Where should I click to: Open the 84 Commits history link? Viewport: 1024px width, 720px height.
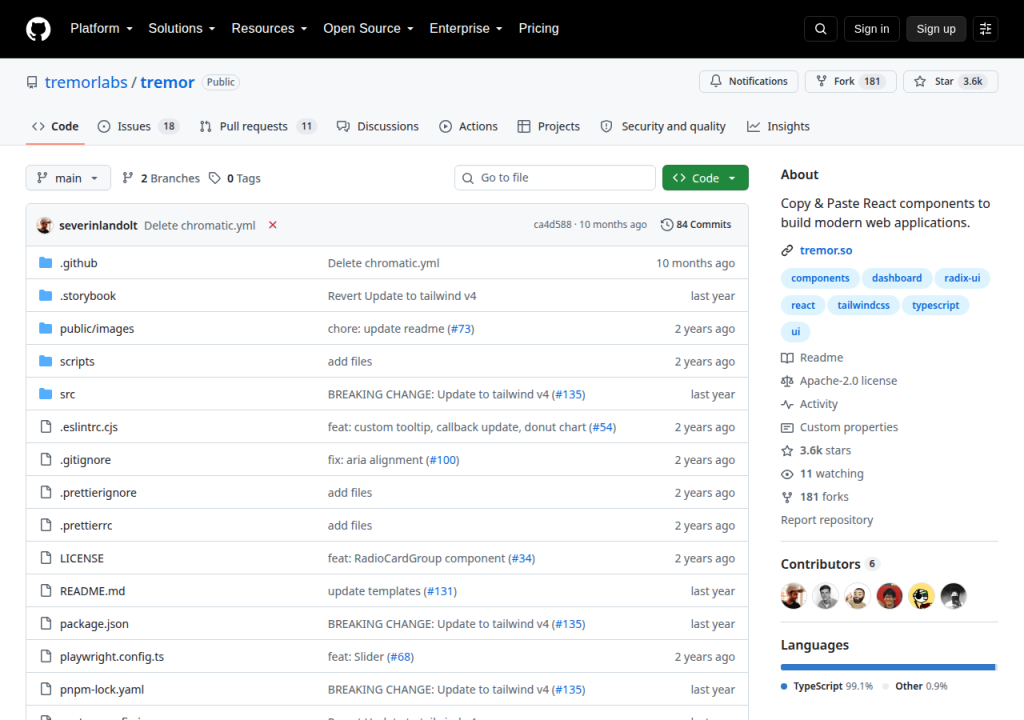(x=696, y=225)
